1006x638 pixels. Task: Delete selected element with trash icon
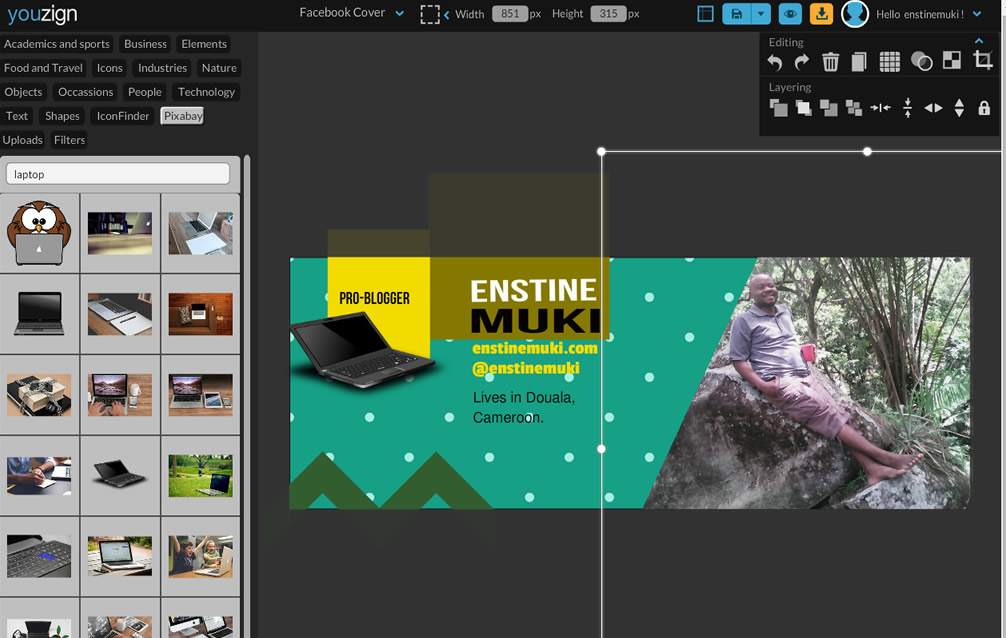pyautogui.click(x=830, y=62)
